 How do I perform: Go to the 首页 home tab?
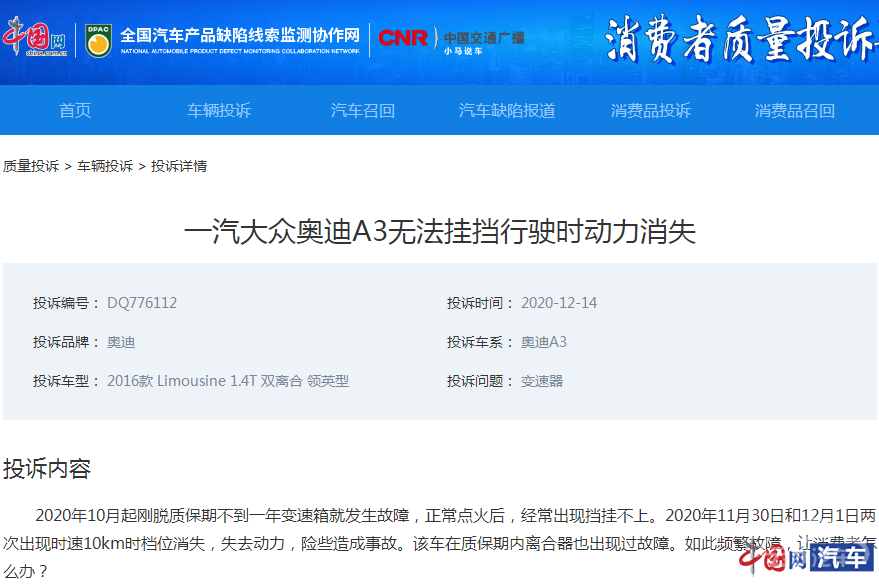(x=75, y=110)
